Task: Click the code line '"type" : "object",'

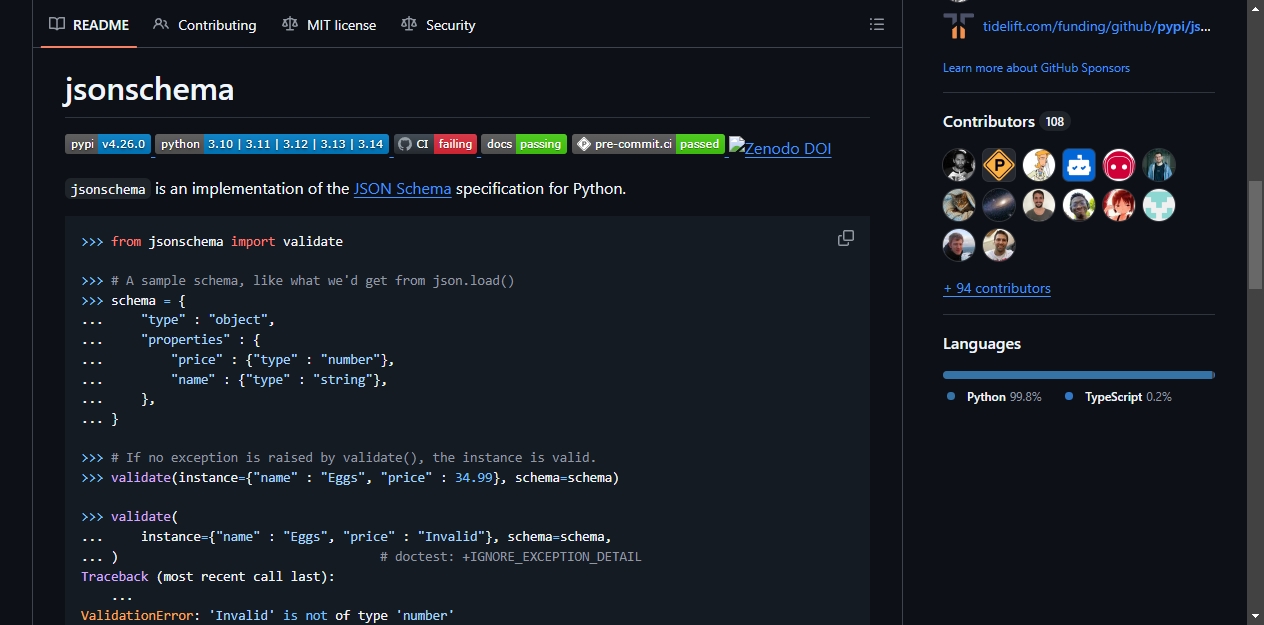Action: 178,320
